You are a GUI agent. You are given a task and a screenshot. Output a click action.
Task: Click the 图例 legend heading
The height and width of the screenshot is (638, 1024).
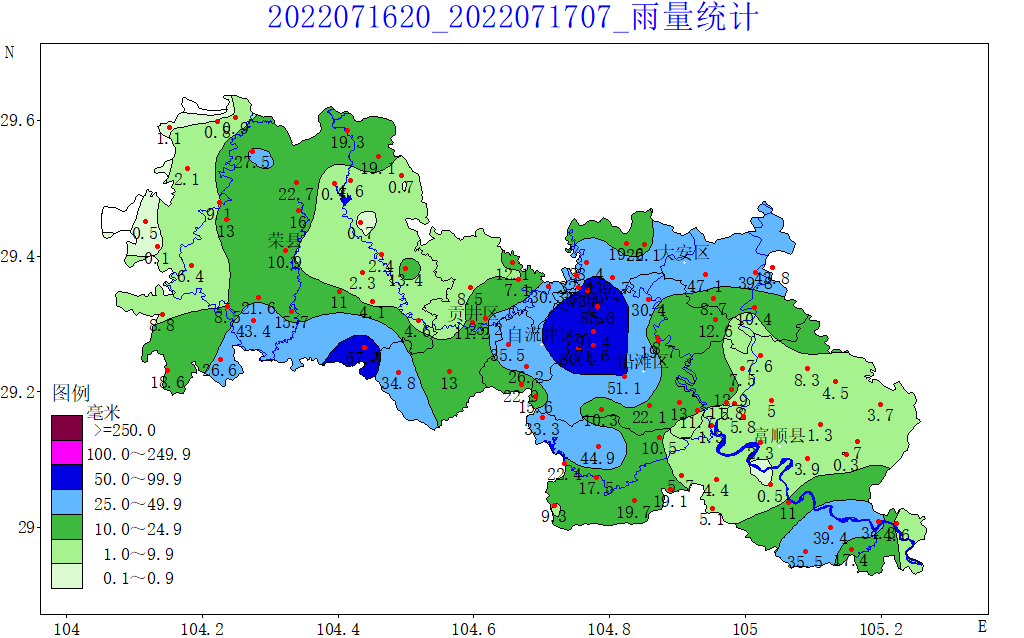[x=71, y=393]
